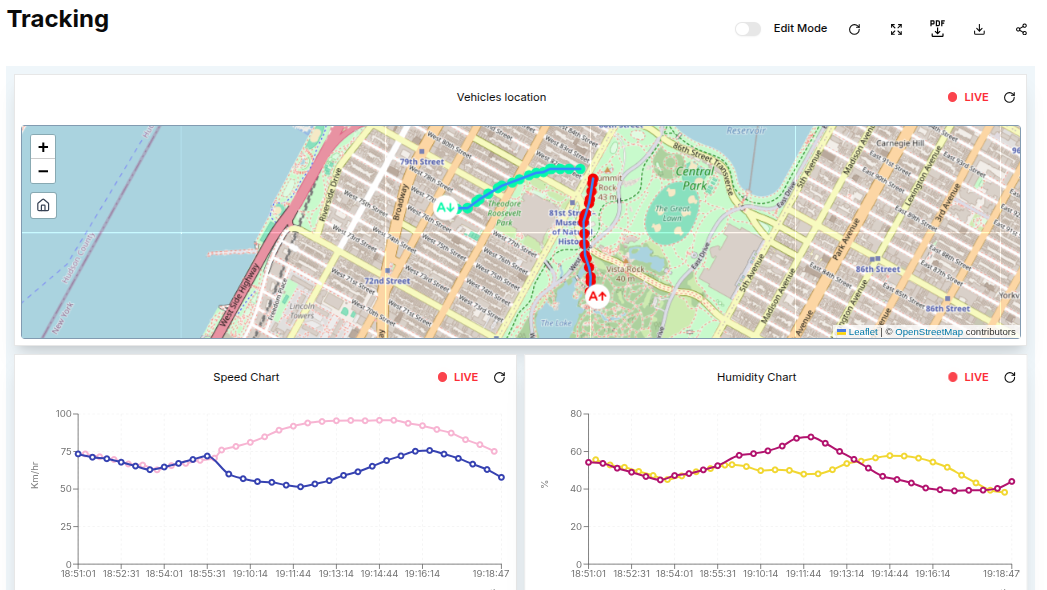The width and height of the screenshot is (1047, 590).
Task: Click the download icon in top toolbar
Action: click(x=979, y=29)
